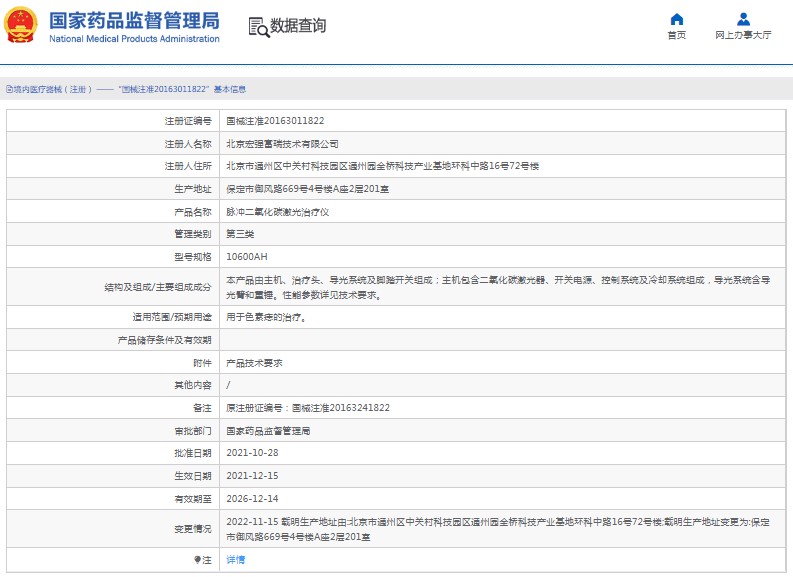Click the 数据查询 heading text
Viewport: 793px width, 577px height.
(x=298, y=26)
